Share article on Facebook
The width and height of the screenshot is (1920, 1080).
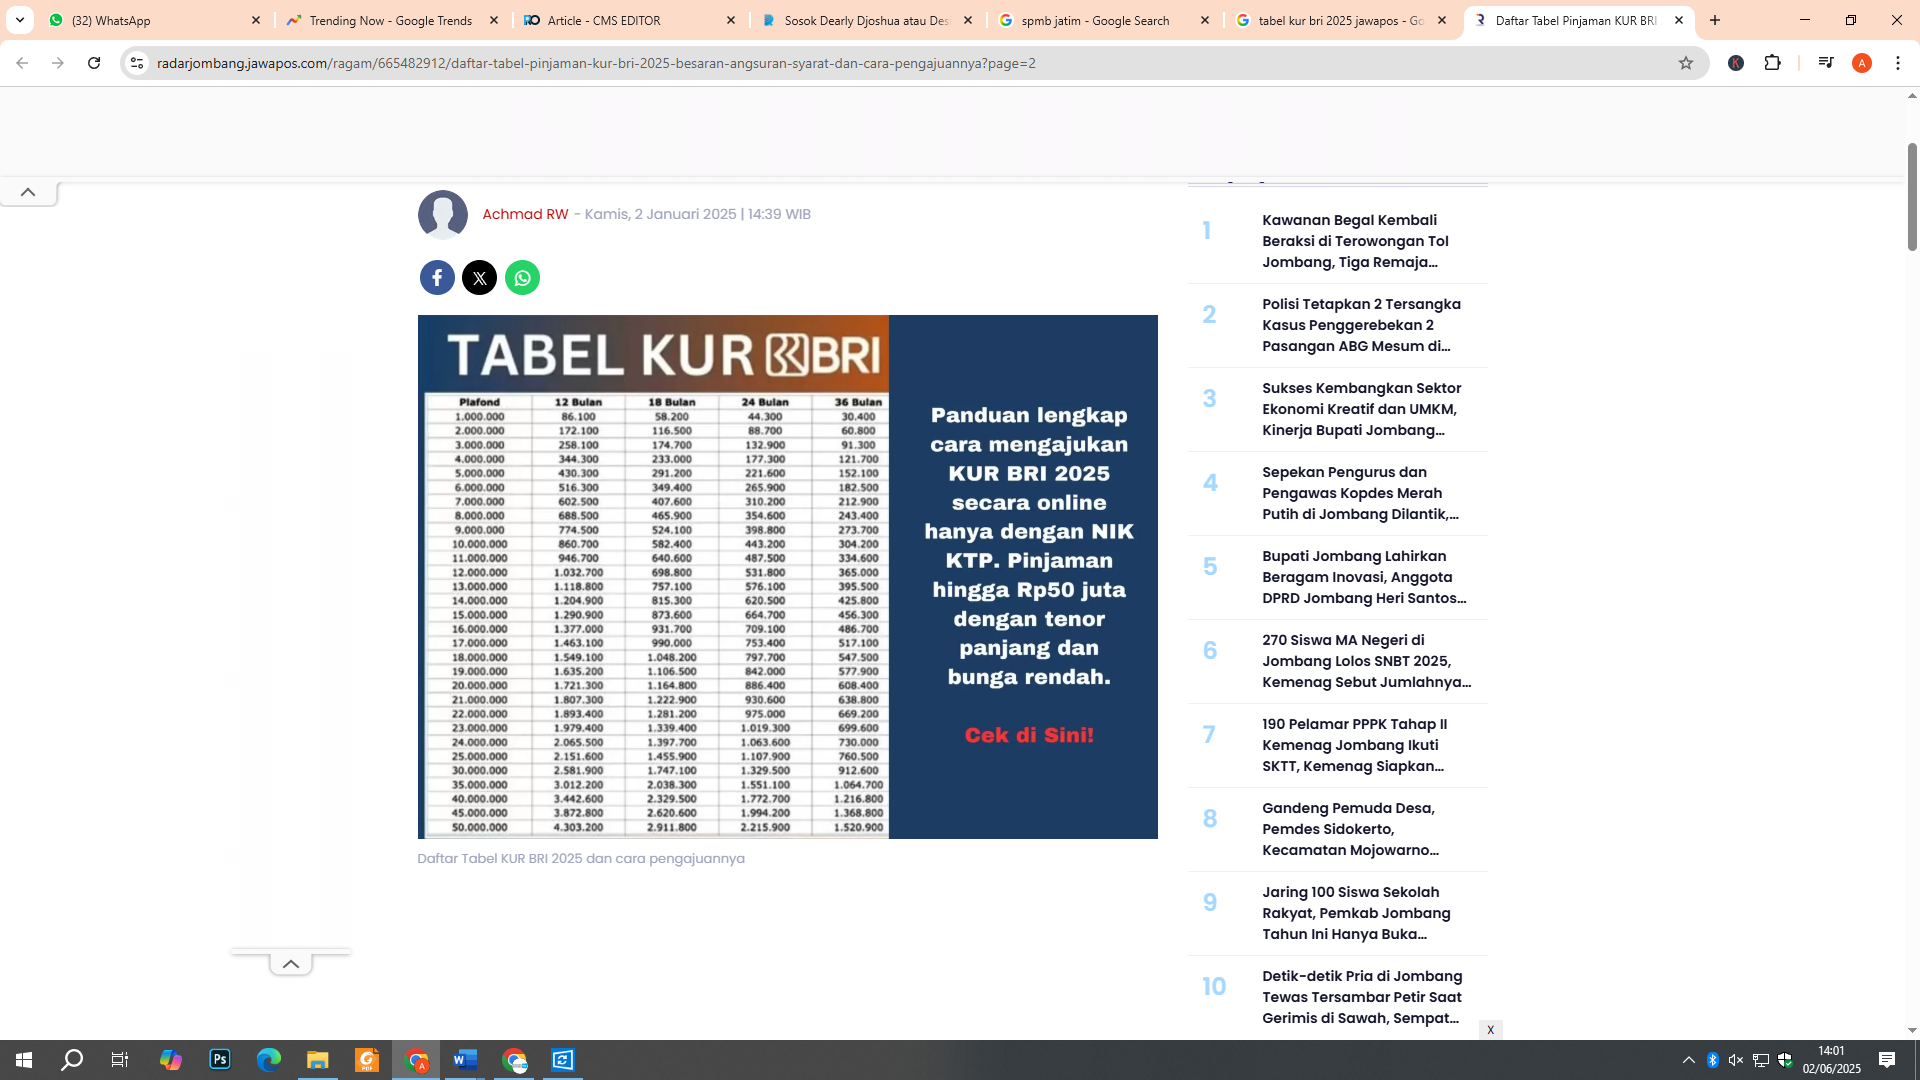click(x=437, y=277)
